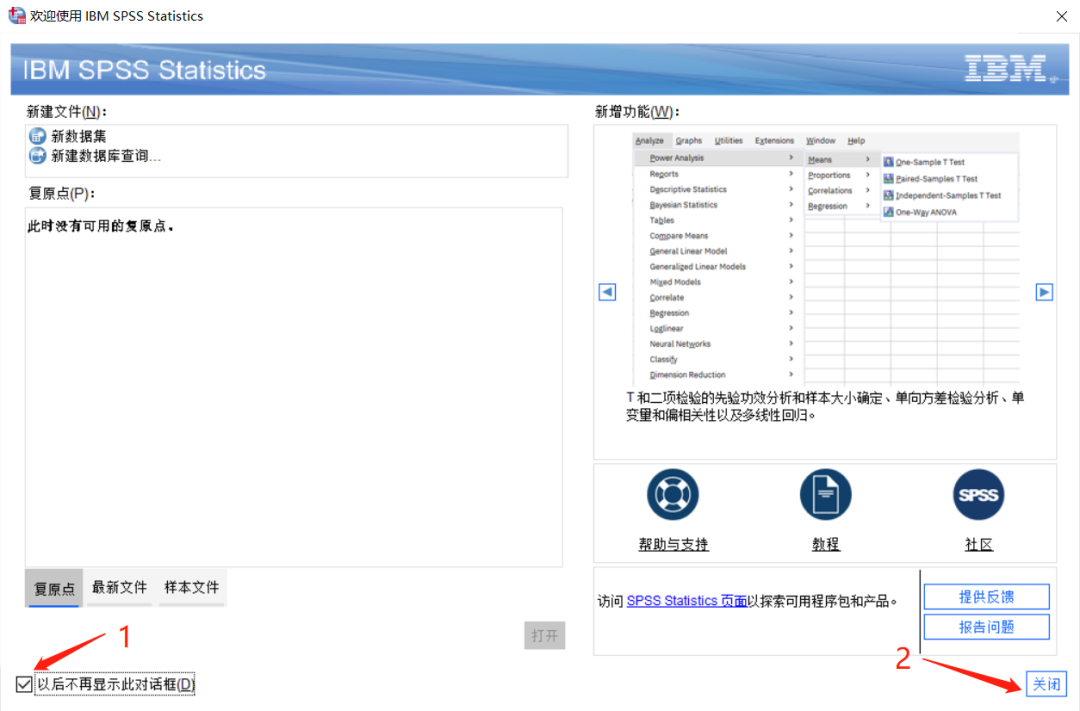Switch to the 最新文件 tab

tap(120, 587)
